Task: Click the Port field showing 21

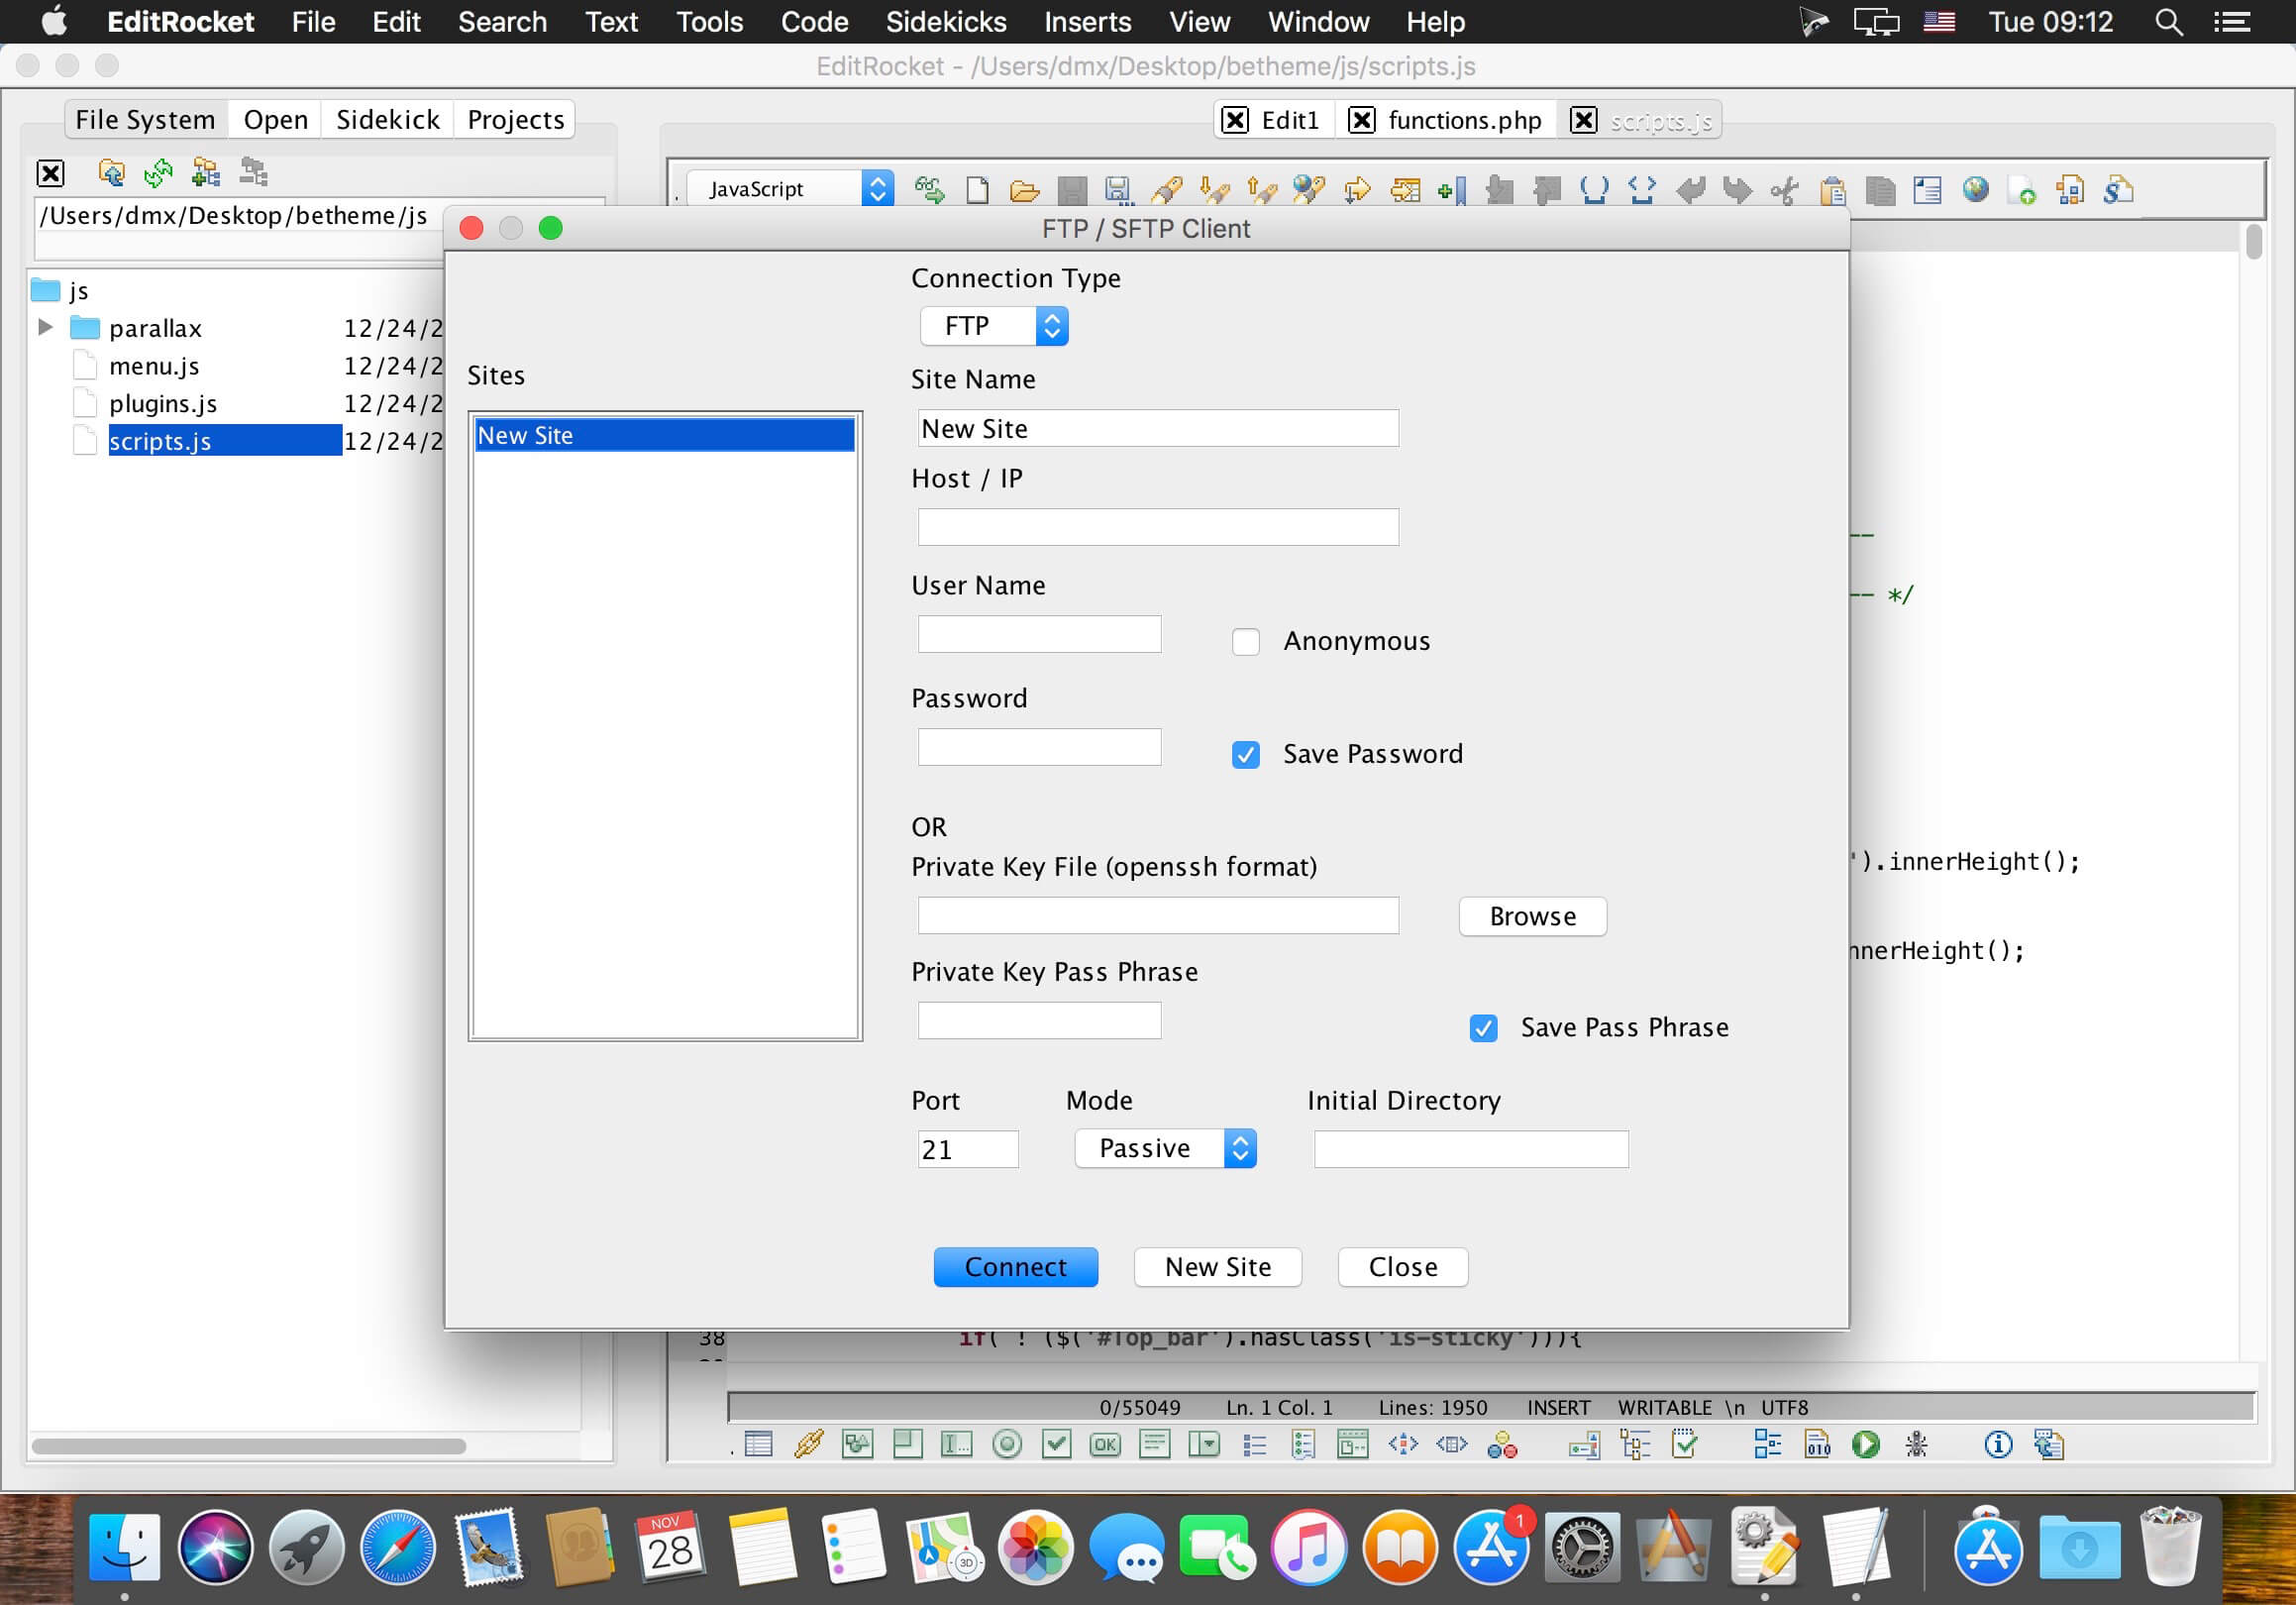Action: tap(967, 1149)
